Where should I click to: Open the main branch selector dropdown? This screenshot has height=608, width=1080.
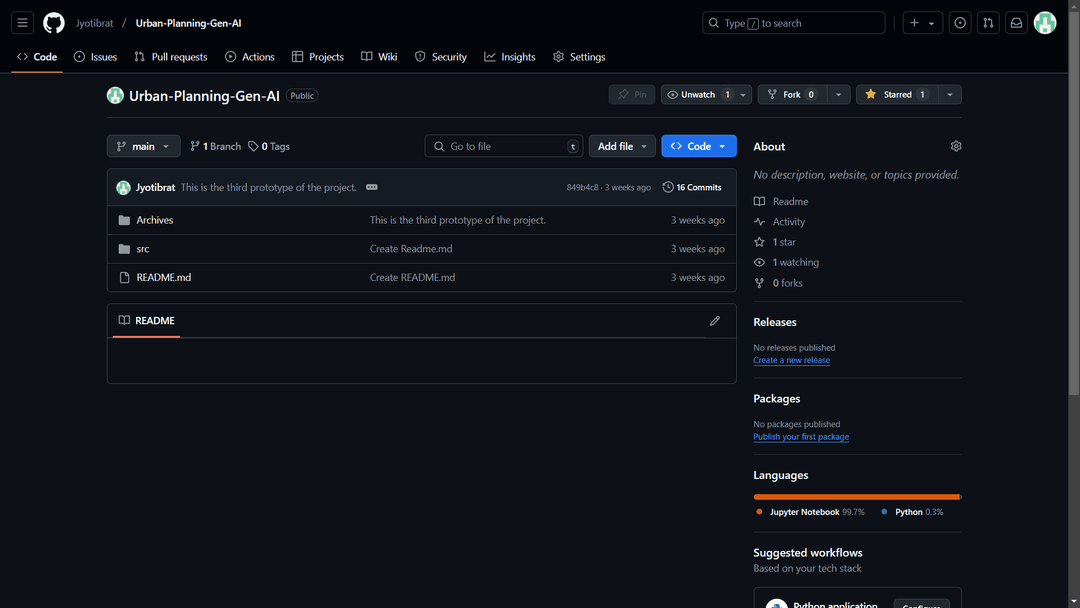click(143, 146)
